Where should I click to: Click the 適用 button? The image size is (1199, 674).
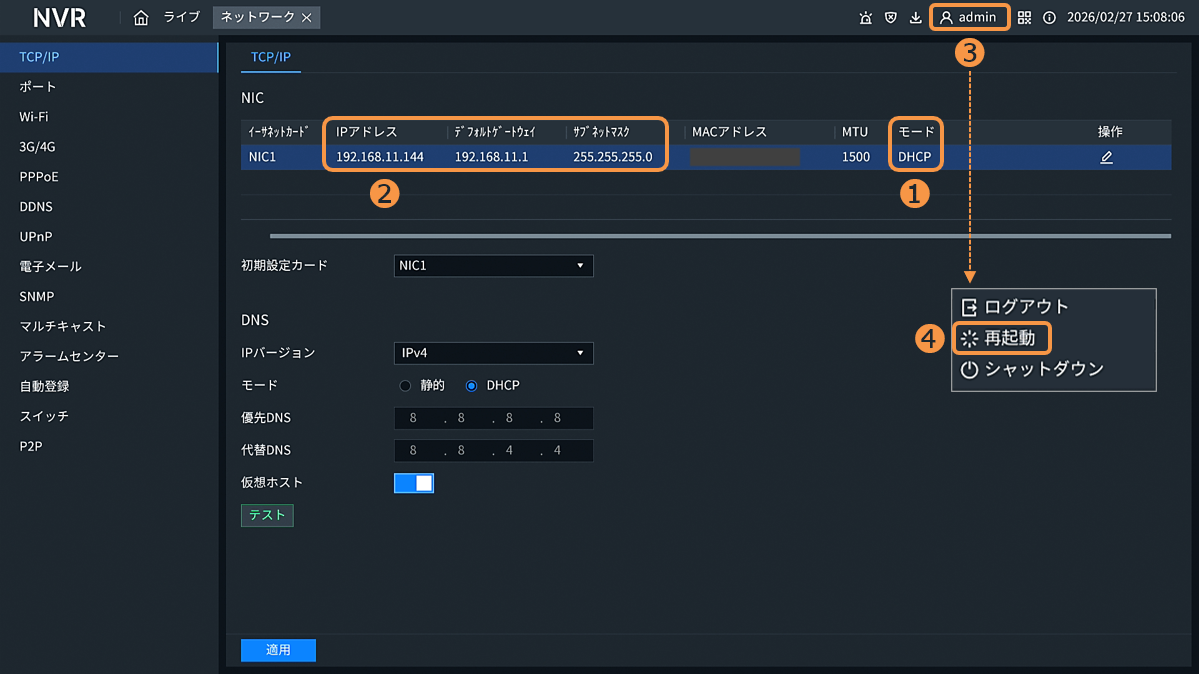[x=278, y=650]
